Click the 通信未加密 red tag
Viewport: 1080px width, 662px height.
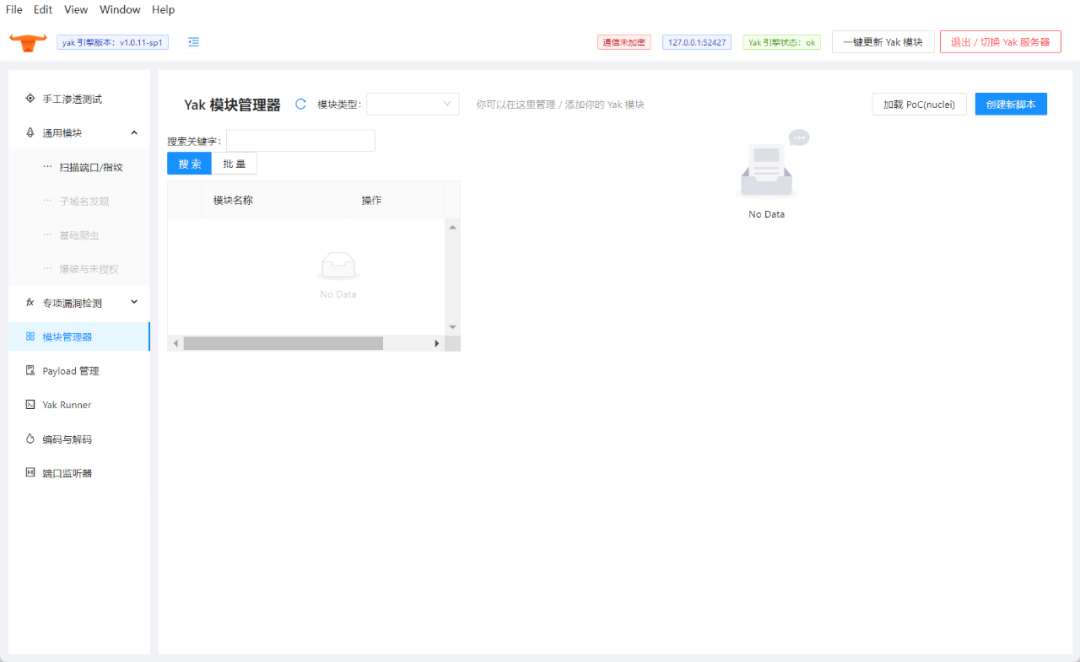point(624,42)
